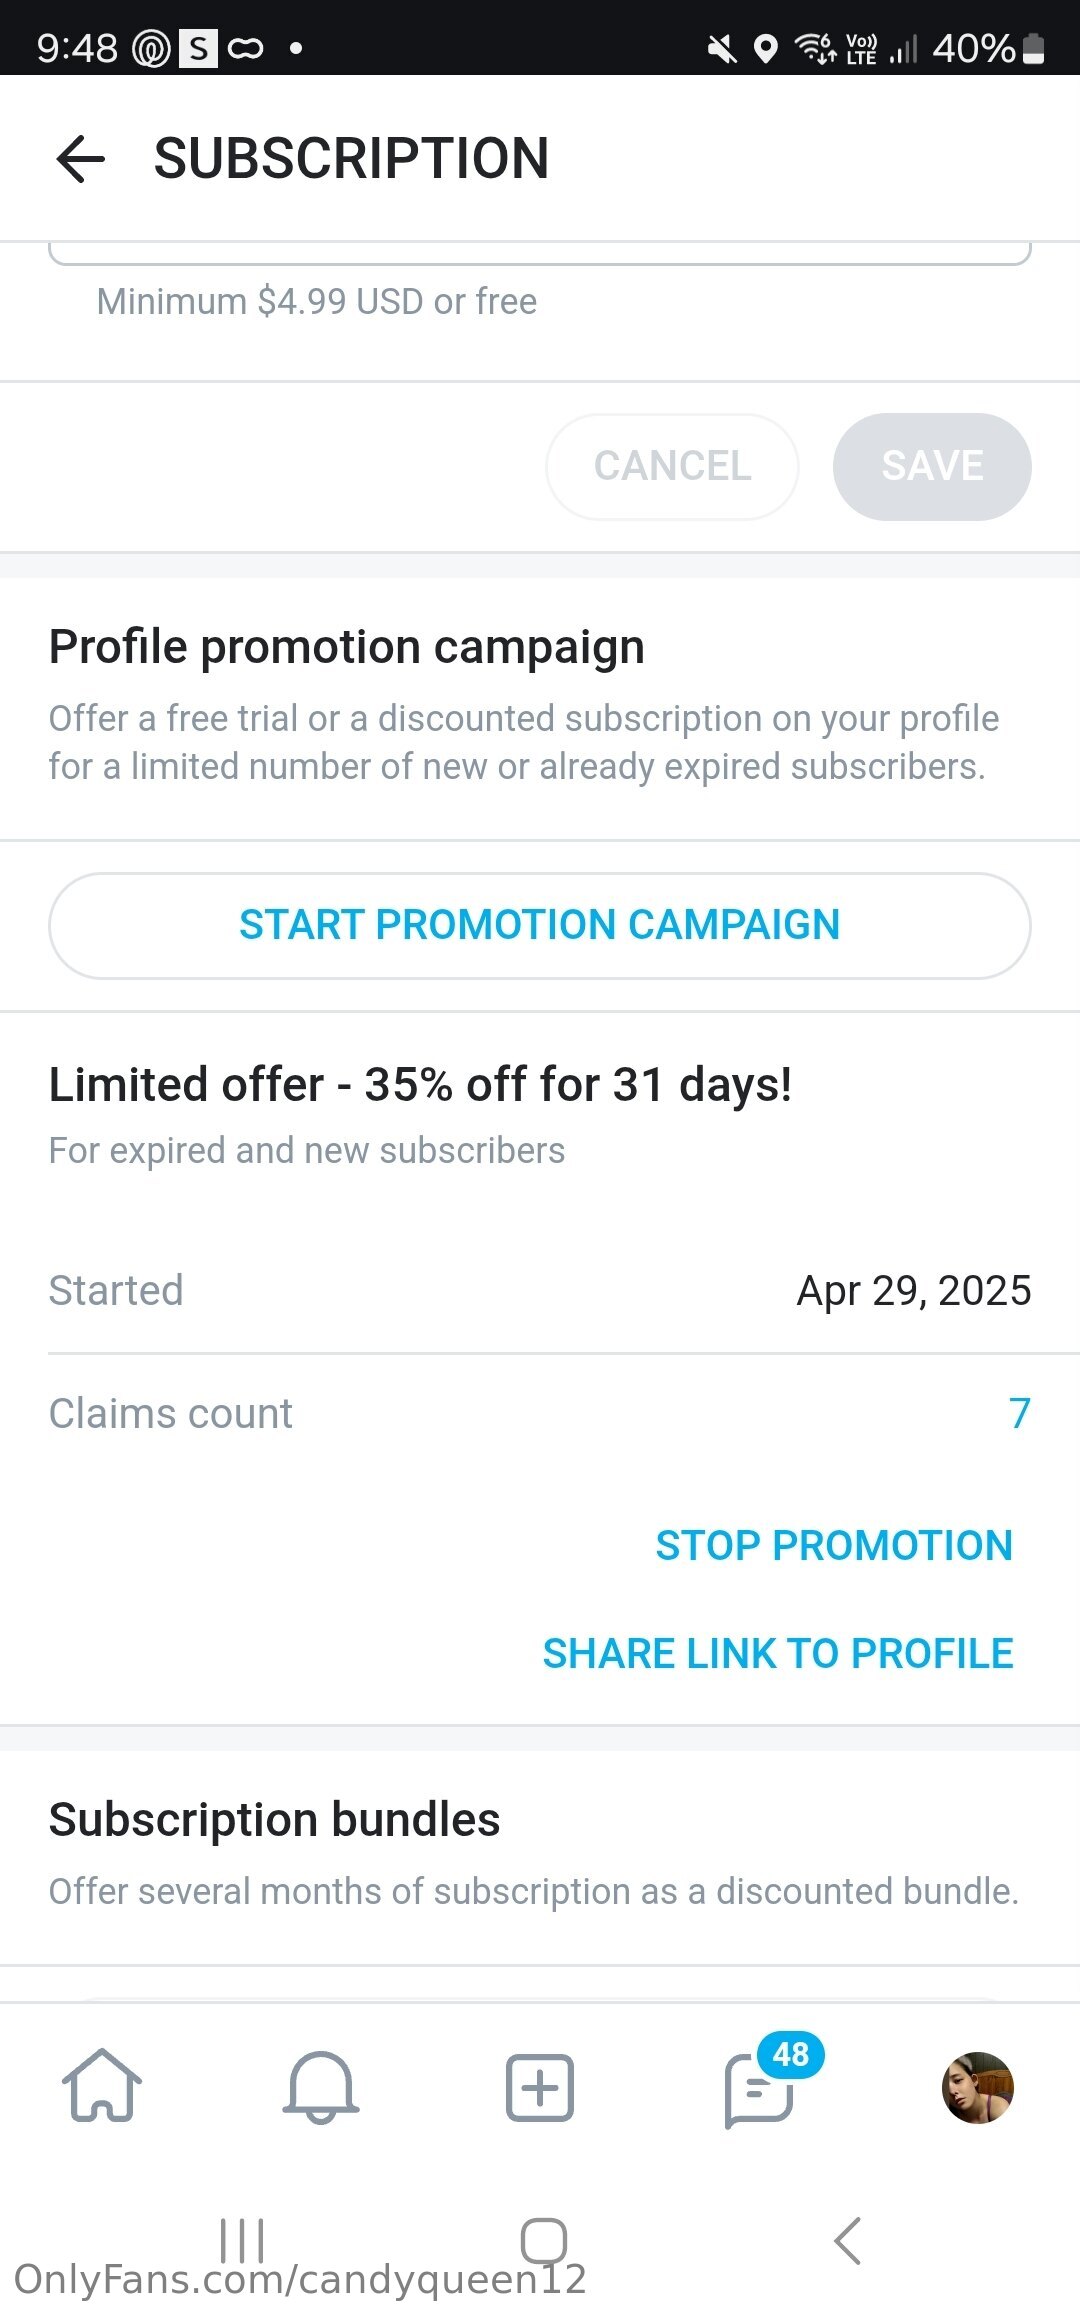
Task: Open the notifications bell
Action: (x=321, y=2086)
